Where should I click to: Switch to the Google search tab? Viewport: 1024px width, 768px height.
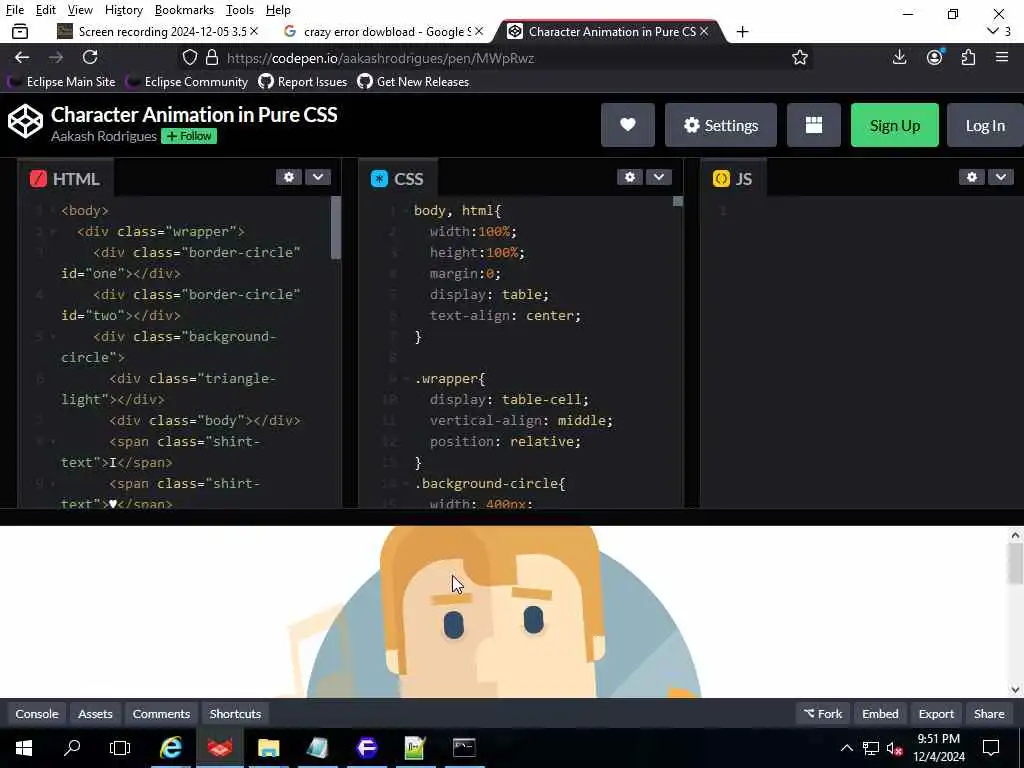384,31
